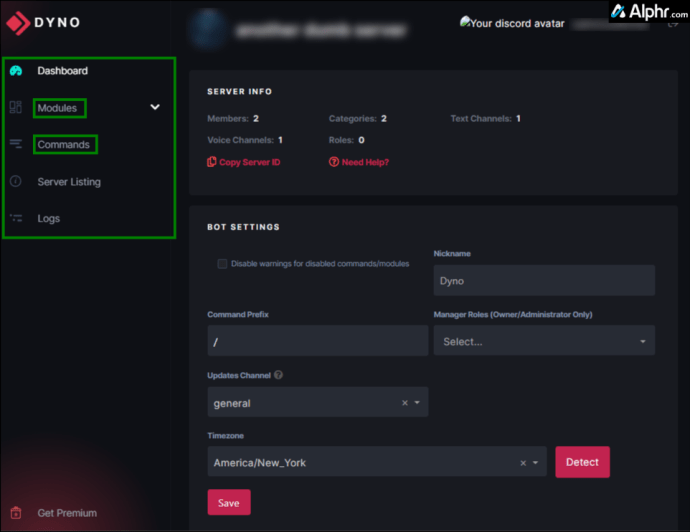Click the BOT SETTINGS heading
Image resolution: width=690 pixels, height=532 pixels.
243,227
